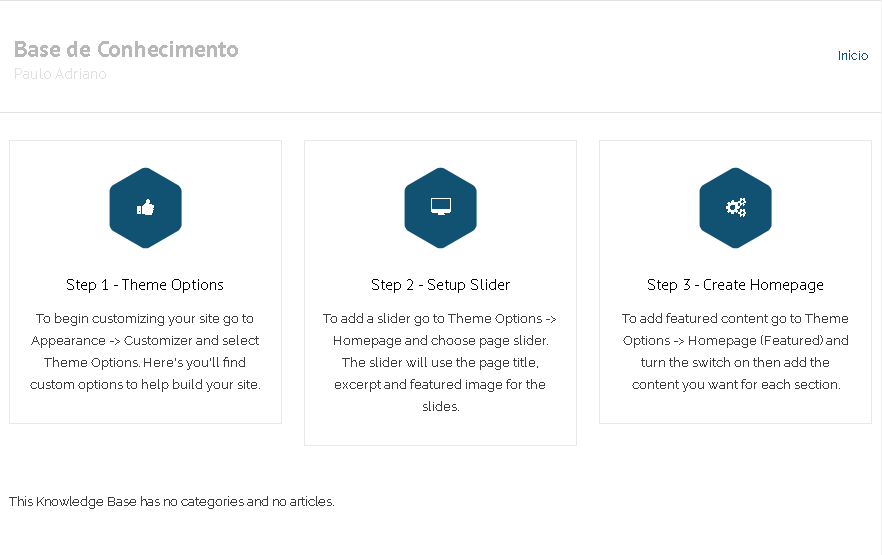Click the Step 2 slider description paragraph
The height and width of the screenshot is (555, 882).
click(440, 362)
